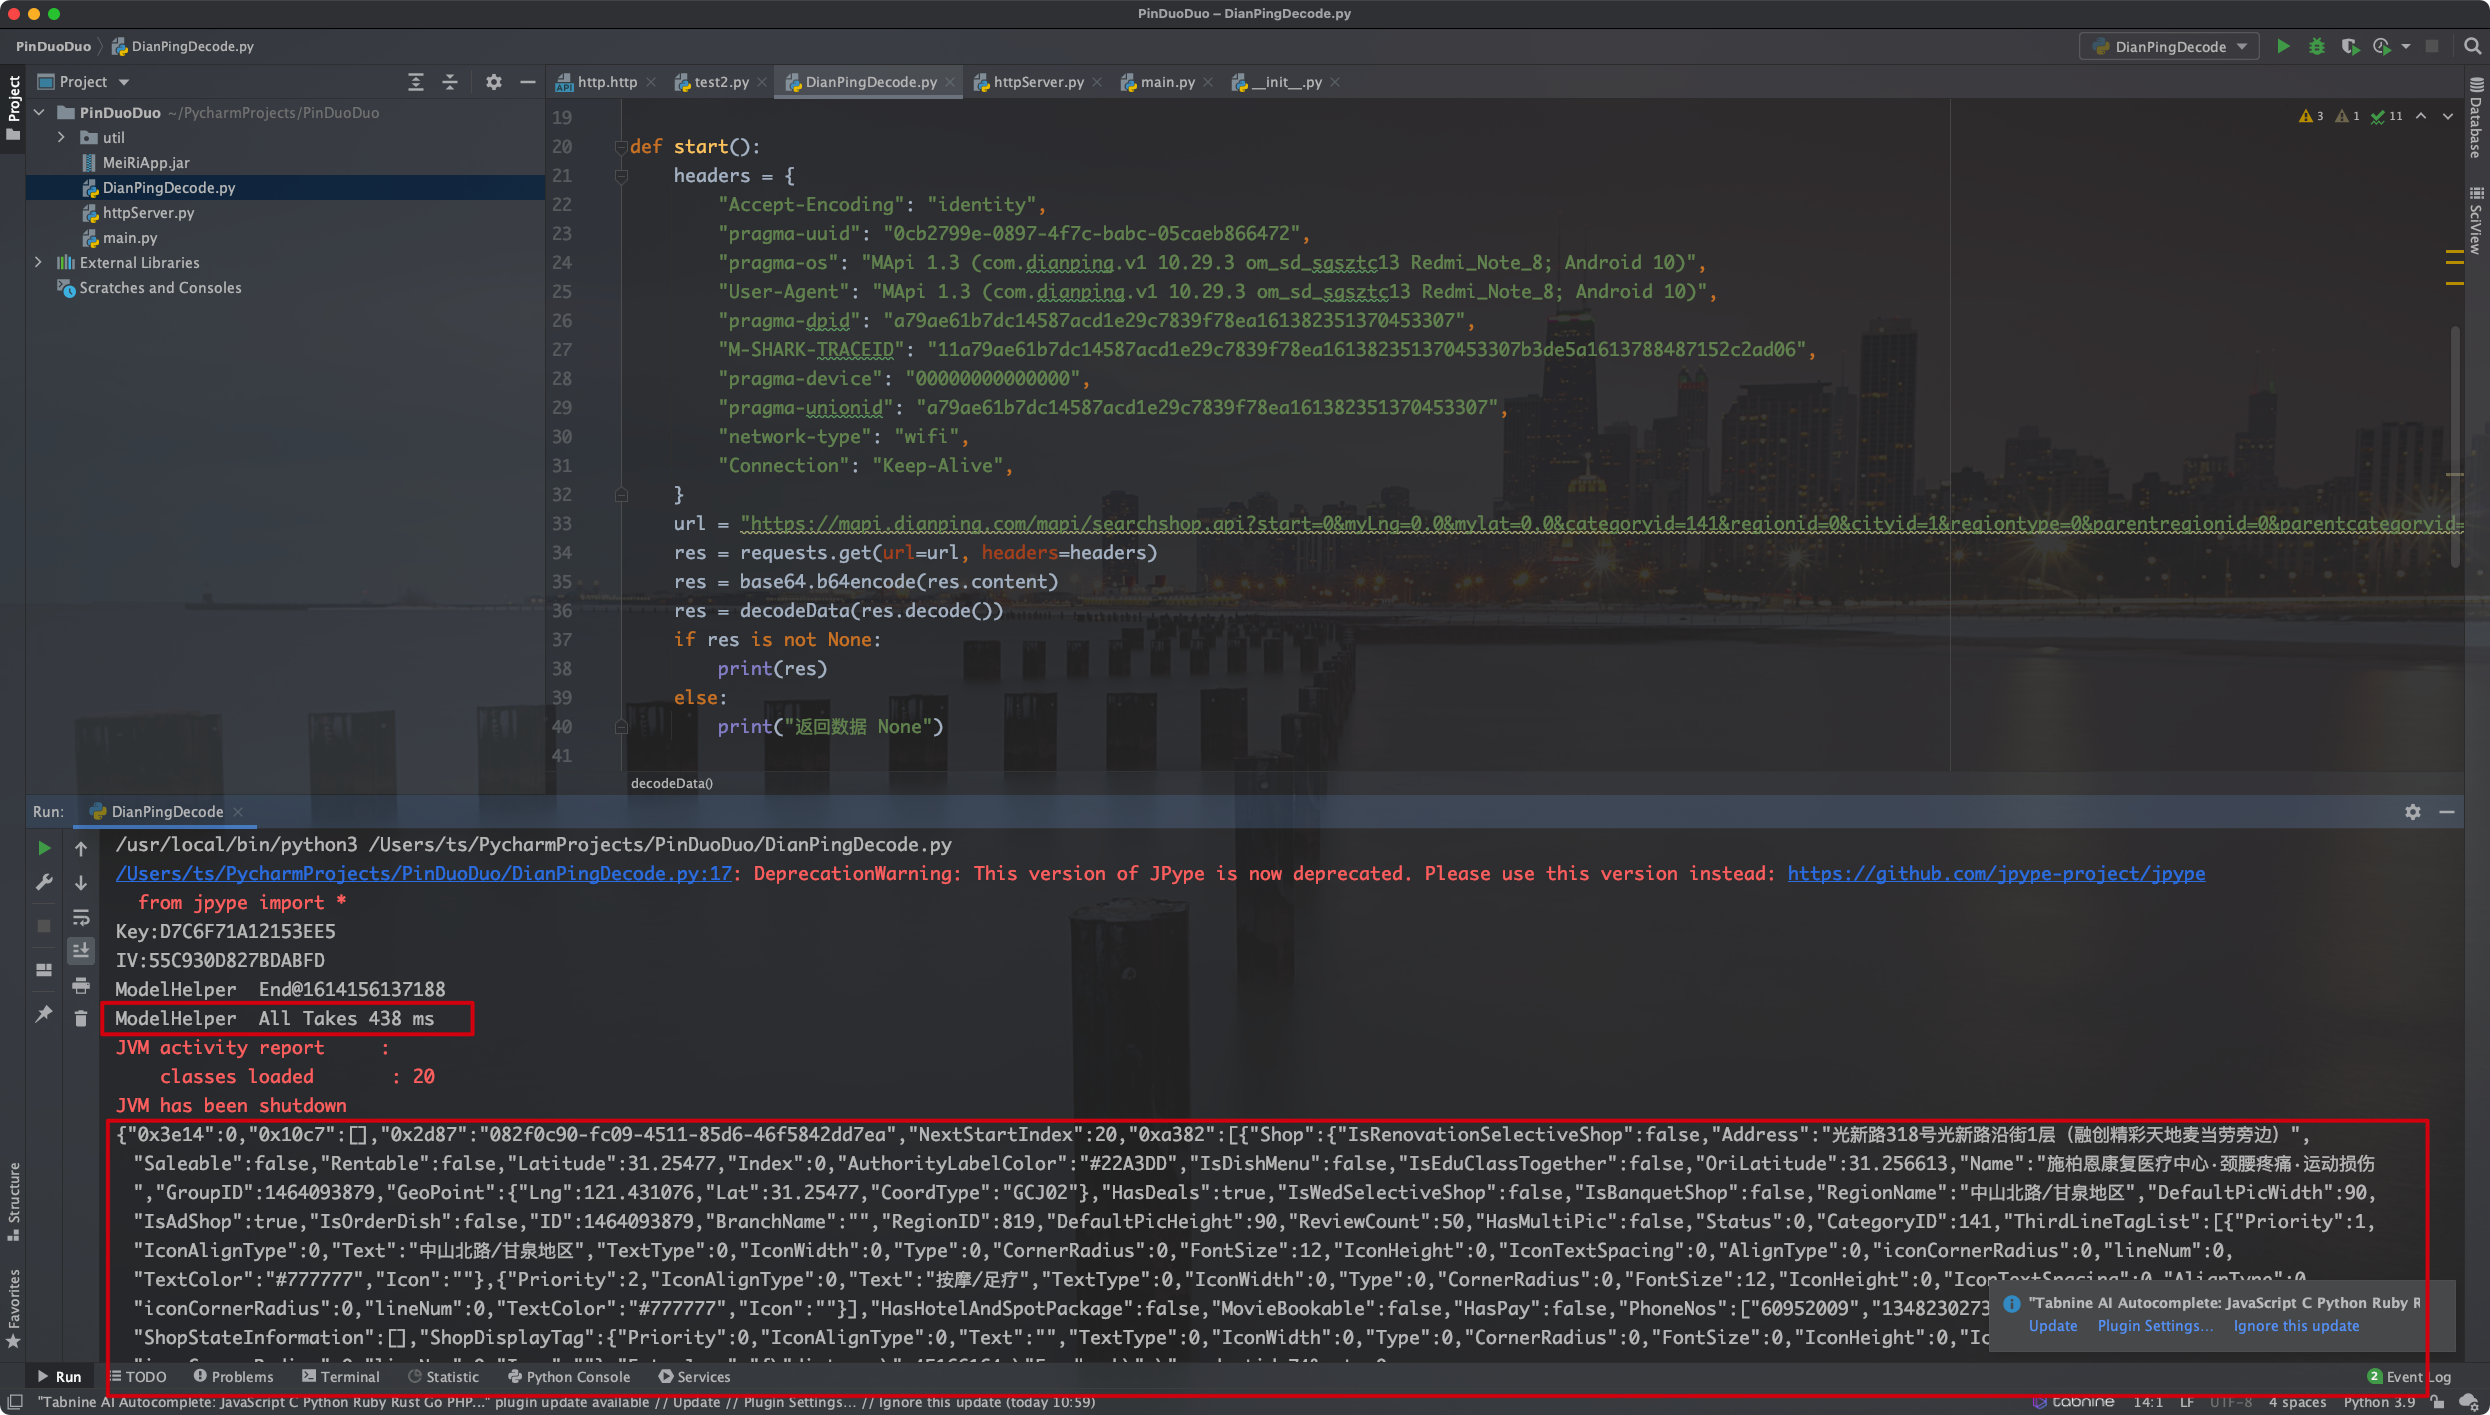2490x1415 pixels.
Task: Open Search Everywhere magnifier icon
Action: click(2472, 46)
